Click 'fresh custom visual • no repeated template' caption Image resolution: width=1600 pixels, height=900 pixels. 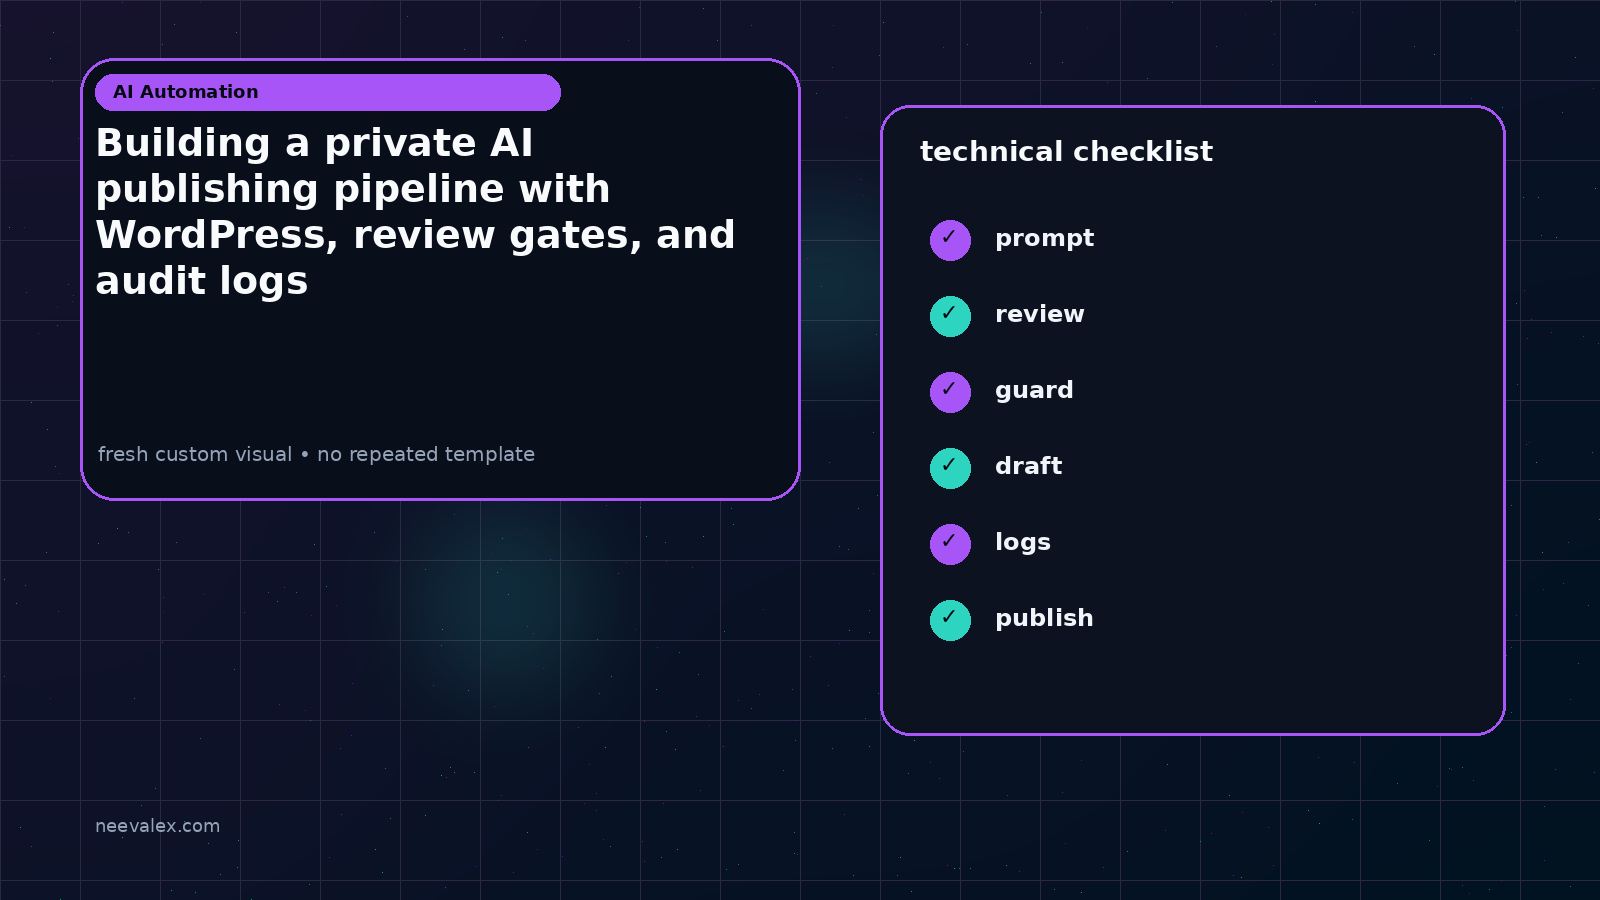[x=316, y=454]
